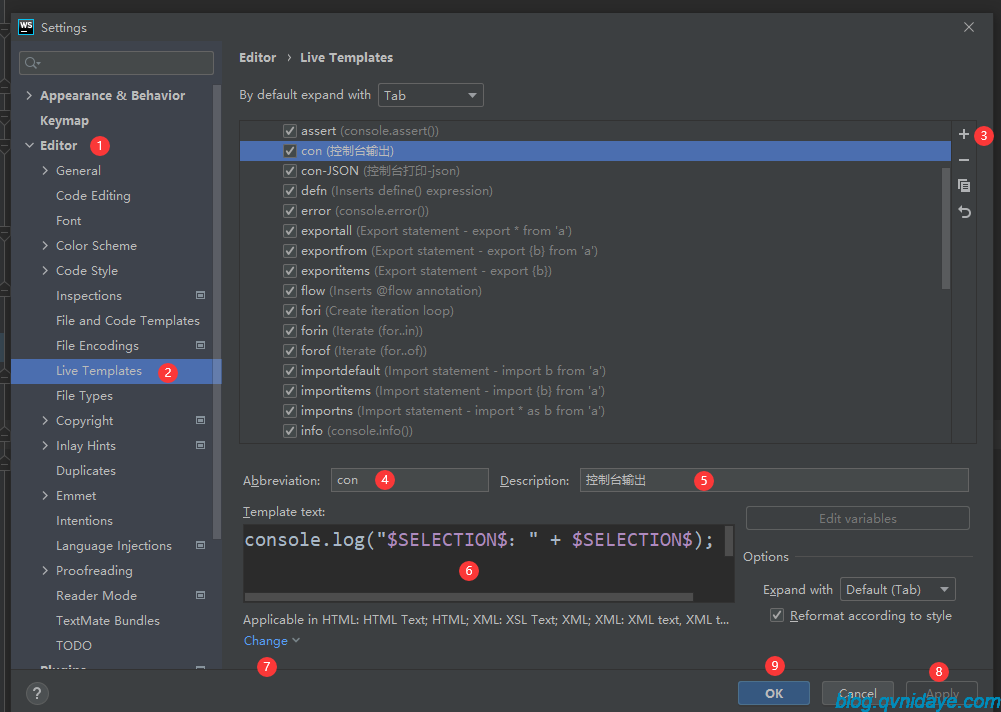This screenshot has width=1001, height=712.
Task: Click project-level icon next to File Encodings
Action: pos(200,345)
